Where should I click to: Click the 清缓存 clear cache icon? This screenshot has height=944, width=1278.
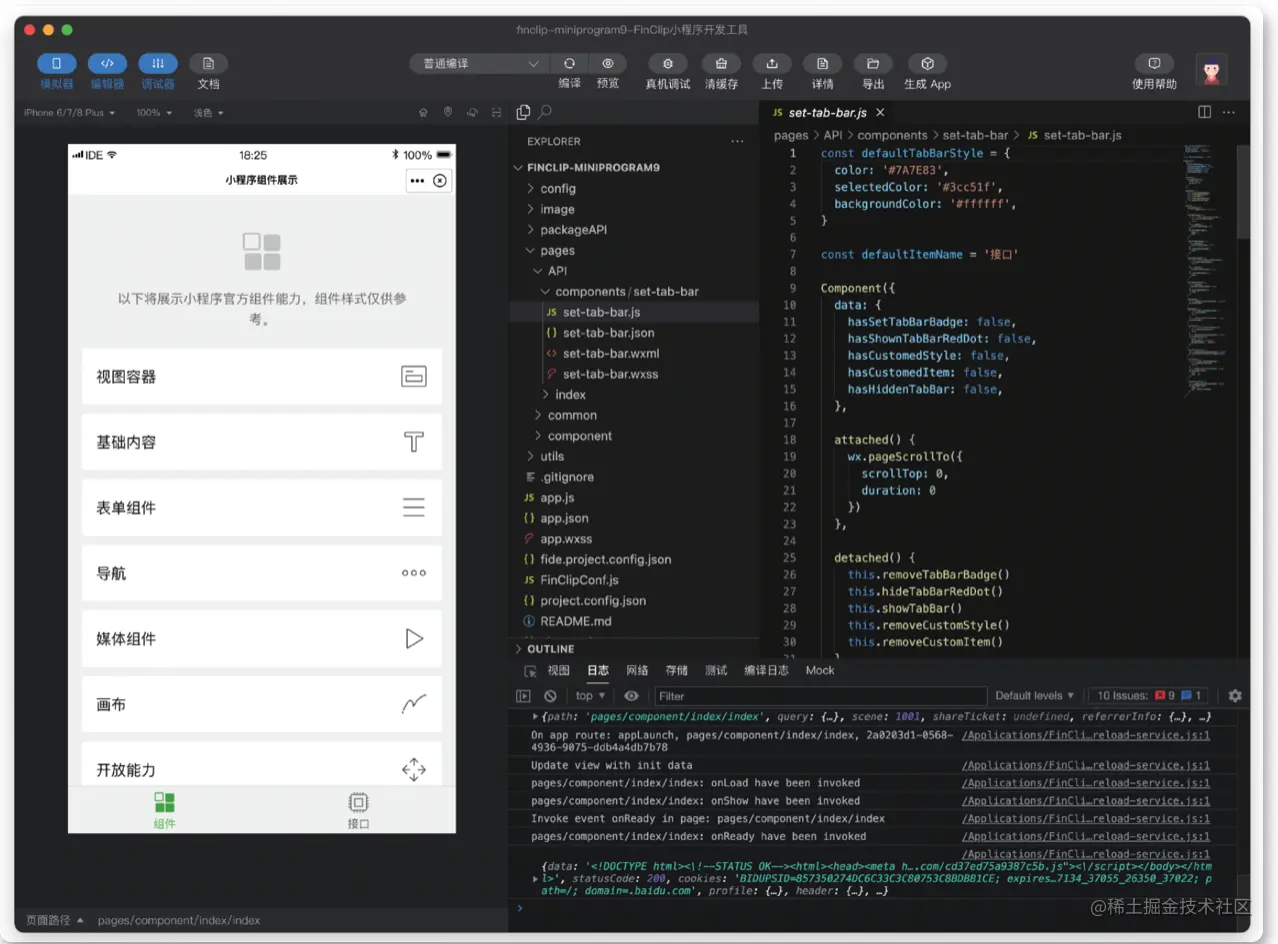click(721, 63)
